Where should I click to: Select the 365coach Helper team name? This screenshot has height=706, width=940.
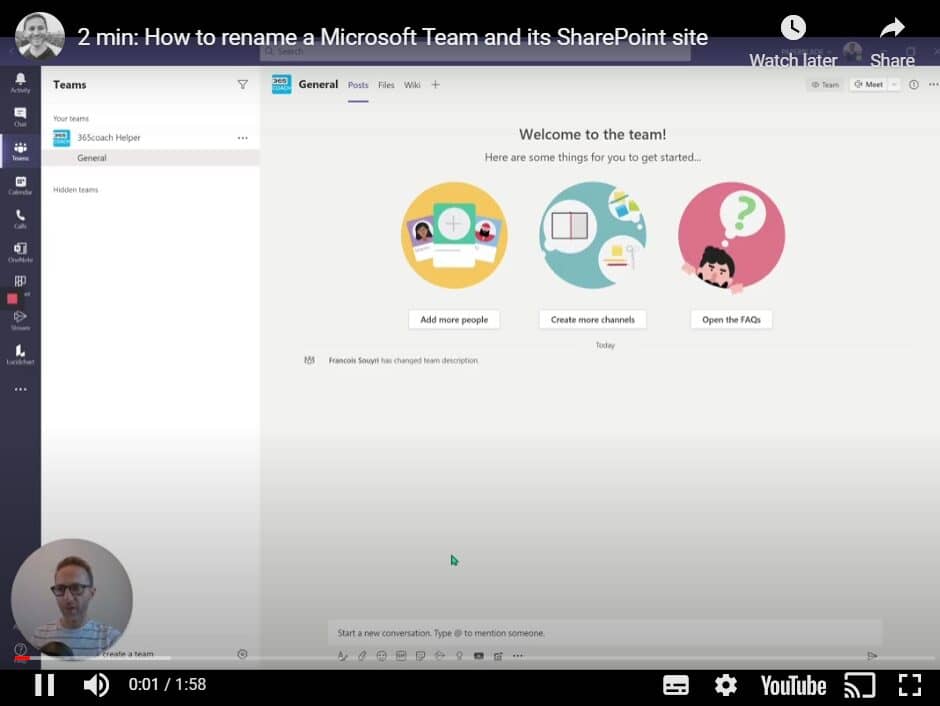point(109,138)
